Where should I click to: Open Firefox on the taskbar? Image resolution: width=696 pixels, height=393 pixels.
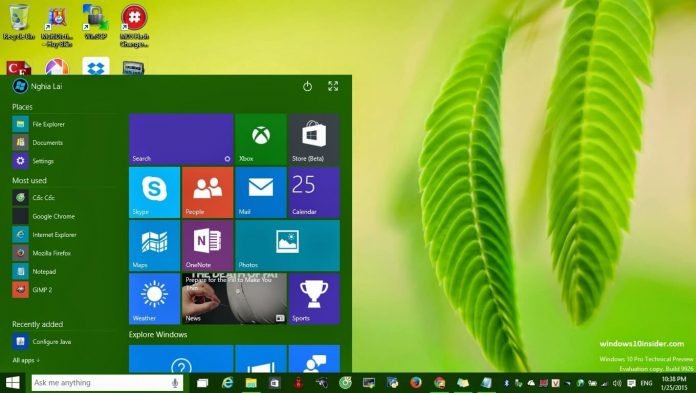click(x=416, y=383)
